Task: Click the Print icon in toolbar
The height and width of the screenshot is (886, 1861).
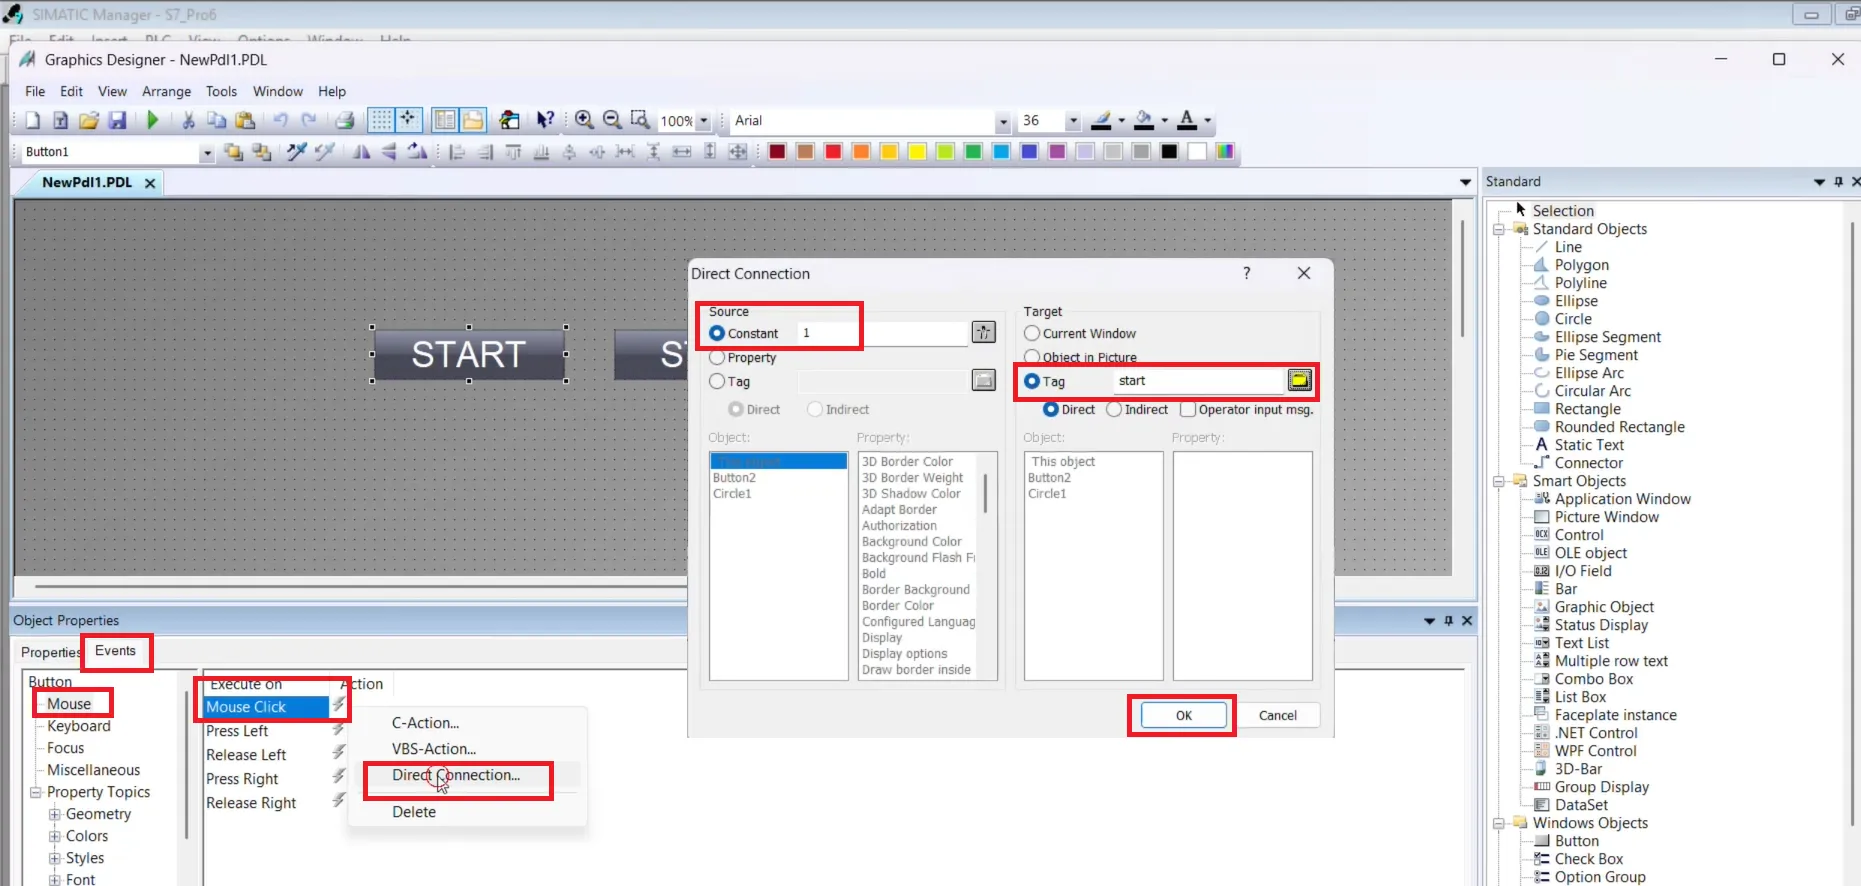Action: (x=345, y=120)
